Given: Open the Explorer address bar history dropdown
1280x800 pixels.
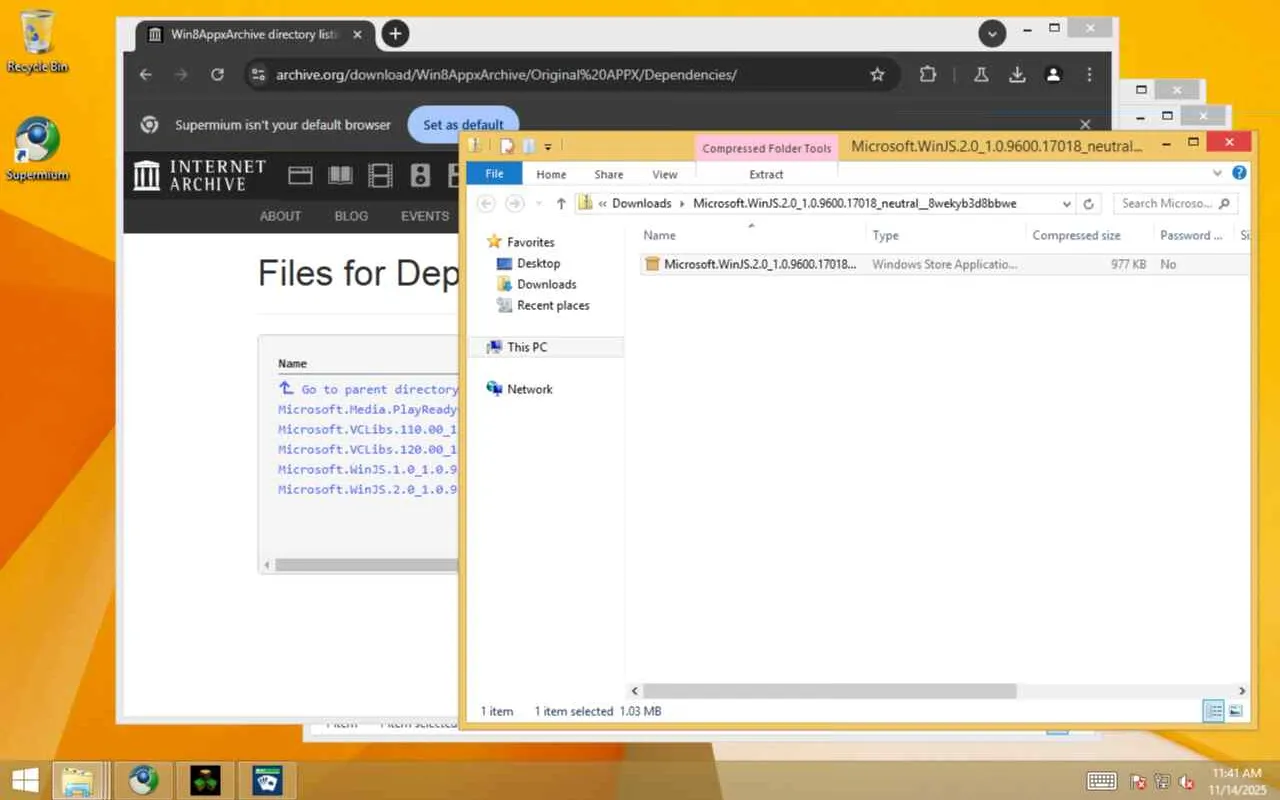Looking at the screenshot, I should pyautogui.click(x=1067, y=203).
